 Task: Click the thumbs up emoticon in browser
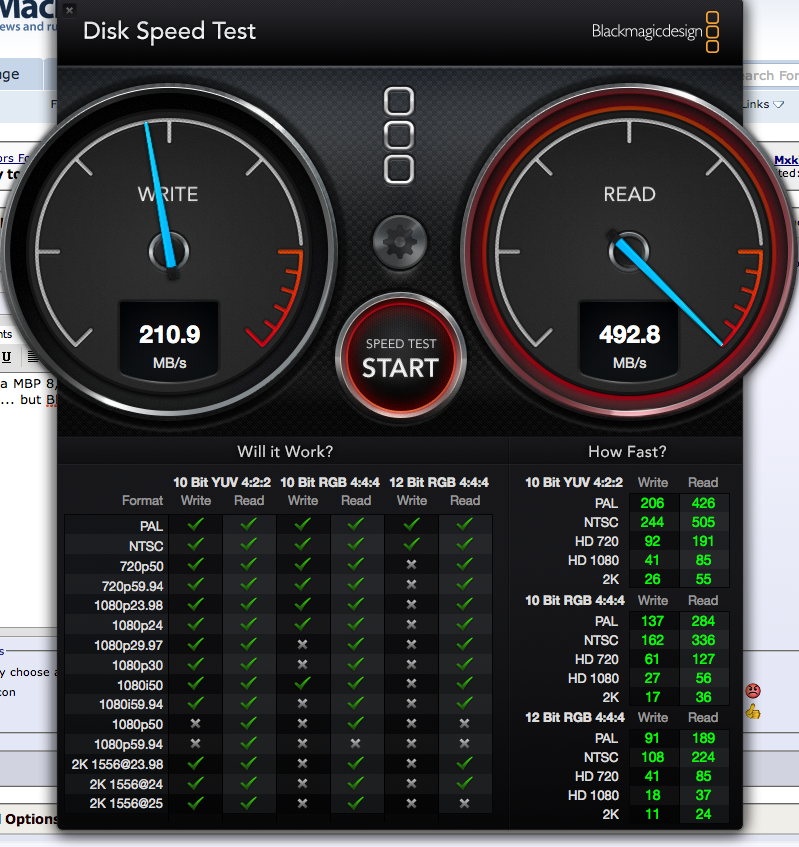coord(753,712)
